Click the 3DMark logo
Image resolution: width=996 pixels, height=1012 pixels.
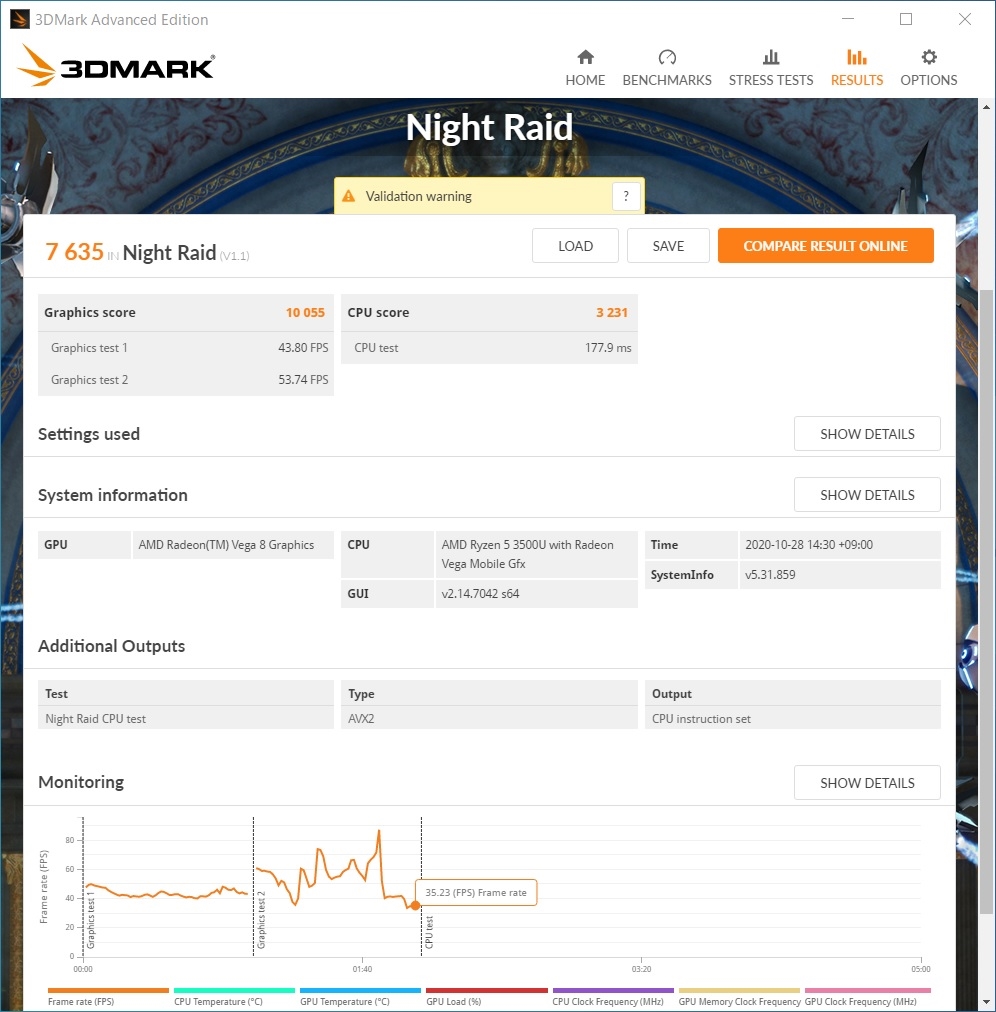pos(116,65)
